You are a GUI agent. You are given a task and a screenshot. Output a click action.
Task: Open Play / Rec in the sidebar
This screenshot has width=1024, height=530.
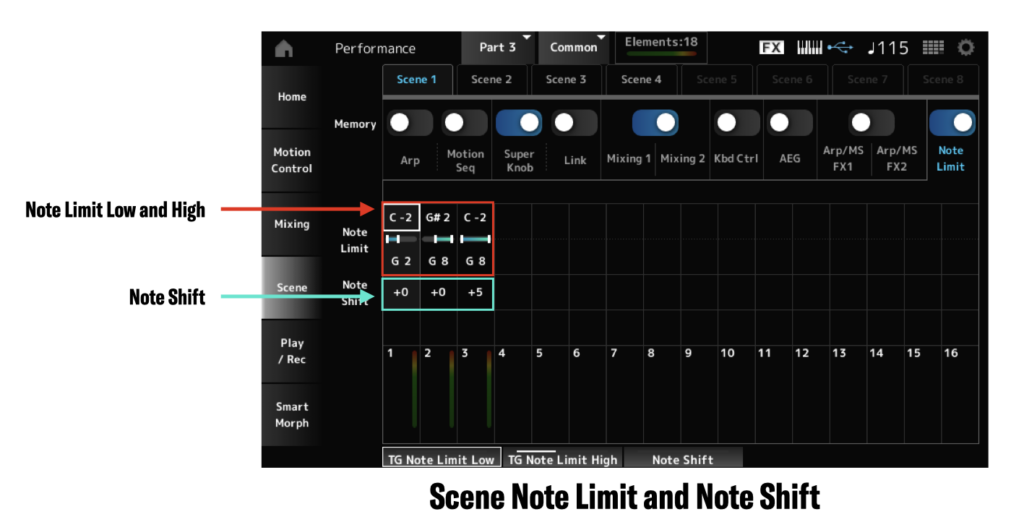[291, 351]
